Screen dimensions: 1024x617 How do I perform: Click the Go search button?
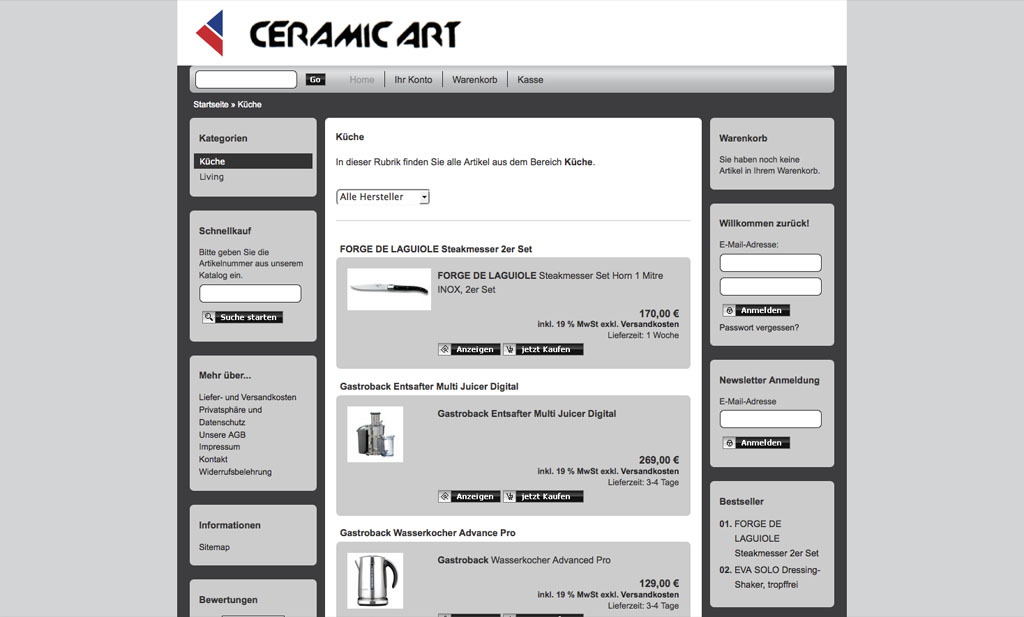[x=315, y=80]
